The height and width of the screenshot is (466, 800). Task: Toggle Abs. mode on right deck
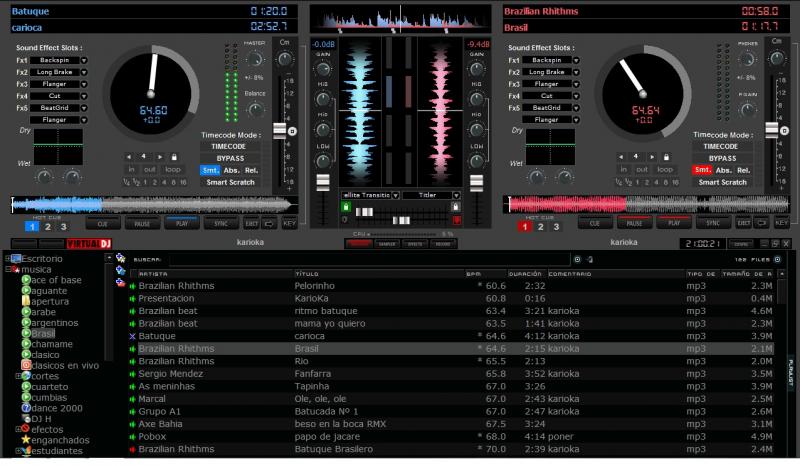point(723,170)
